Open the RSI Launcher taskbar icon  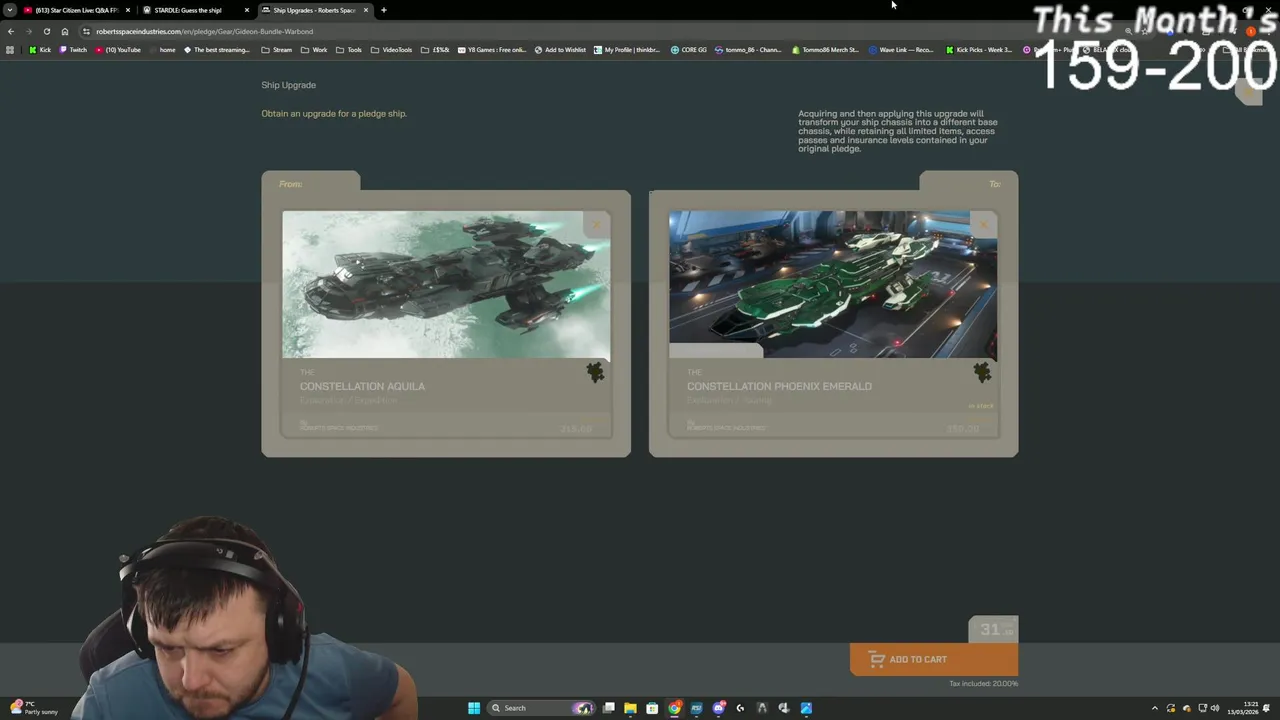tap(697, 708)
